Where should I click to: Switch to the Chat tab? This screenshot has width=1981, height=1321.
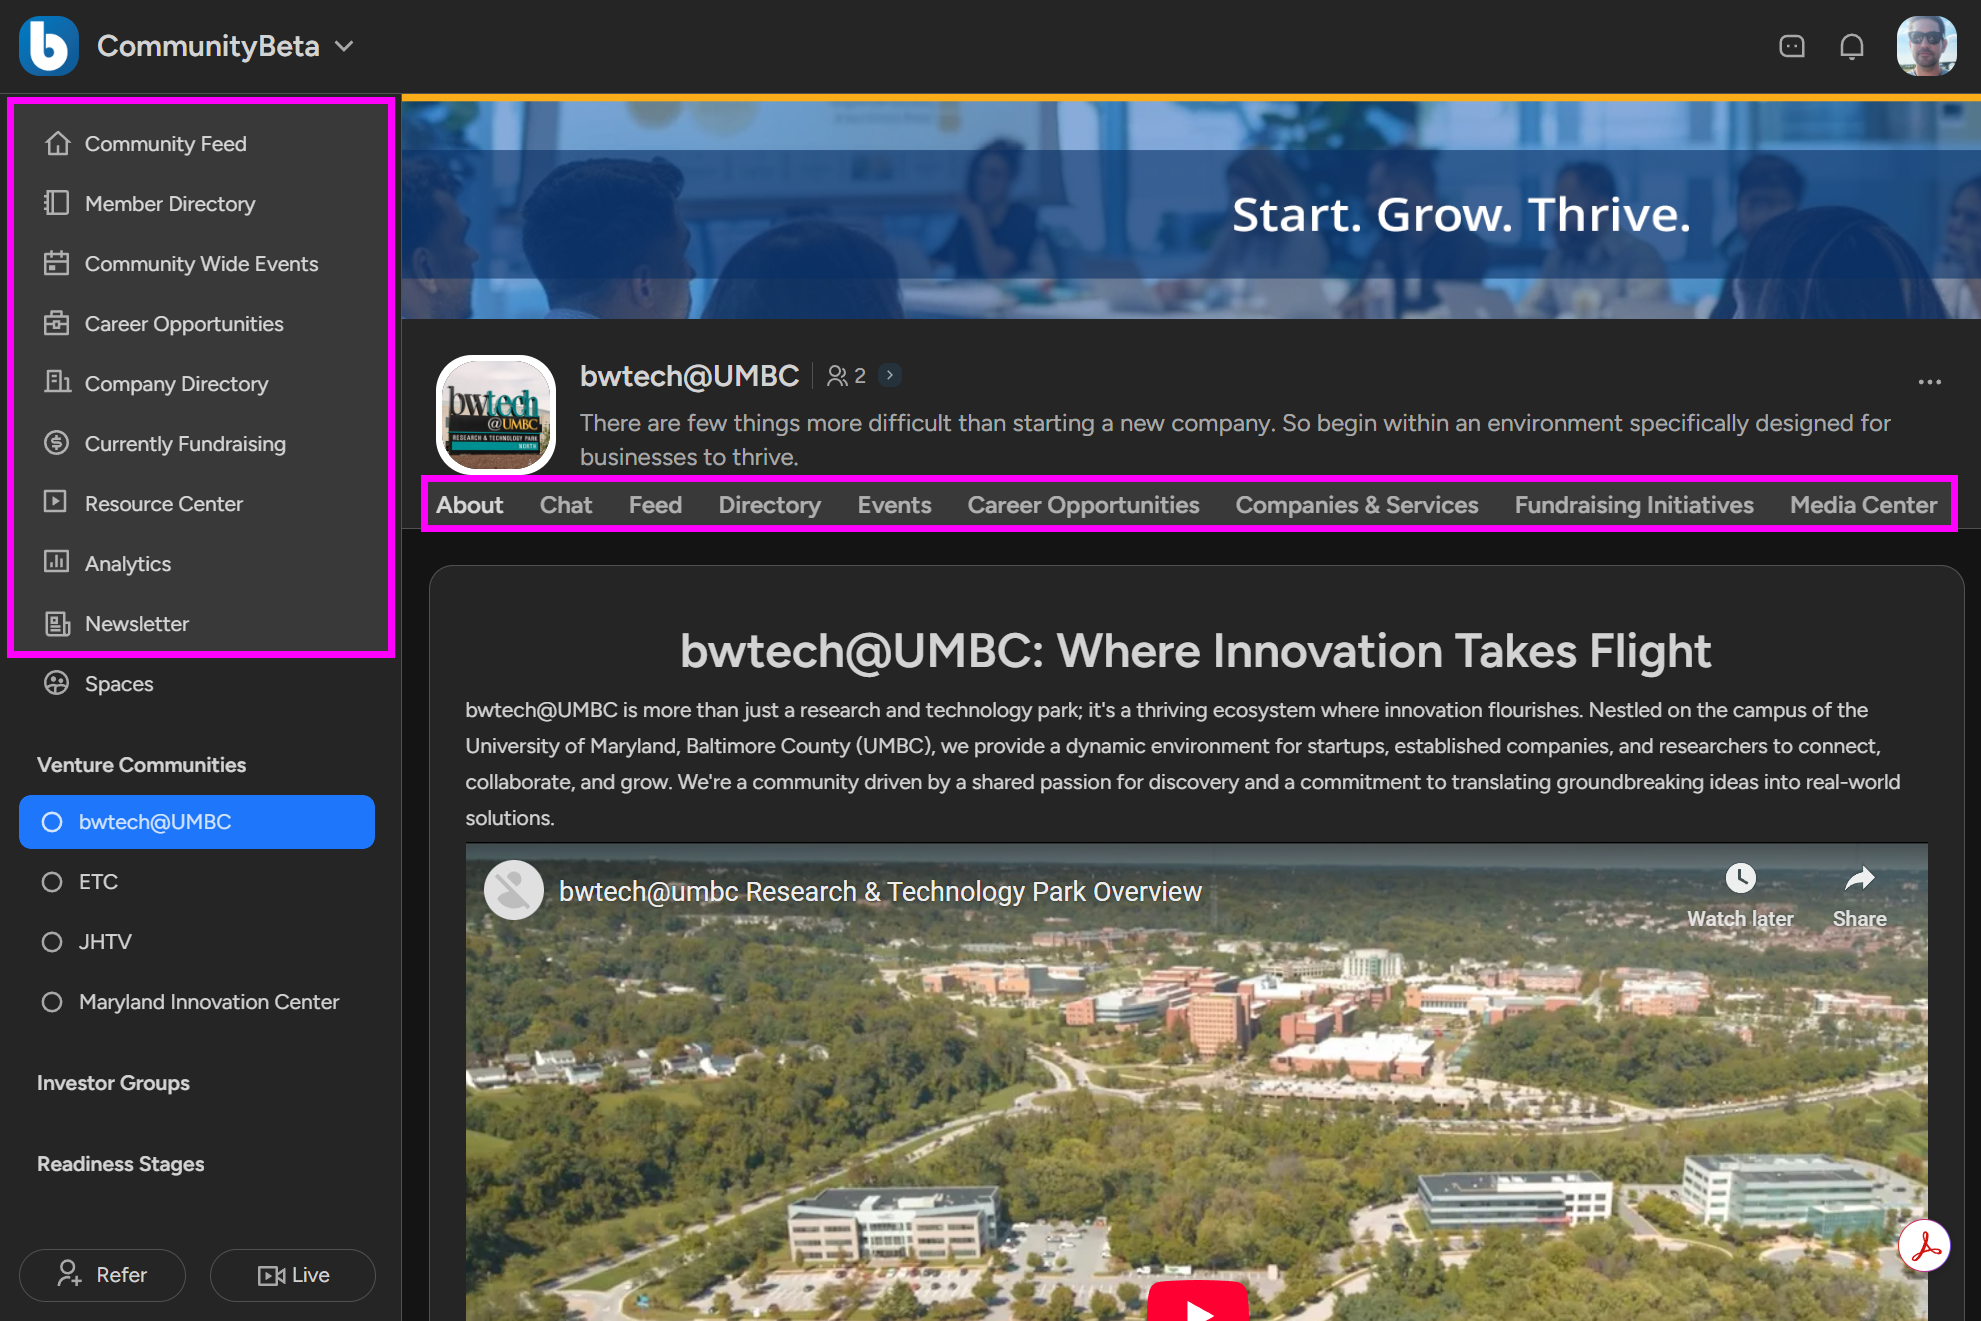(x=566, y=505)
